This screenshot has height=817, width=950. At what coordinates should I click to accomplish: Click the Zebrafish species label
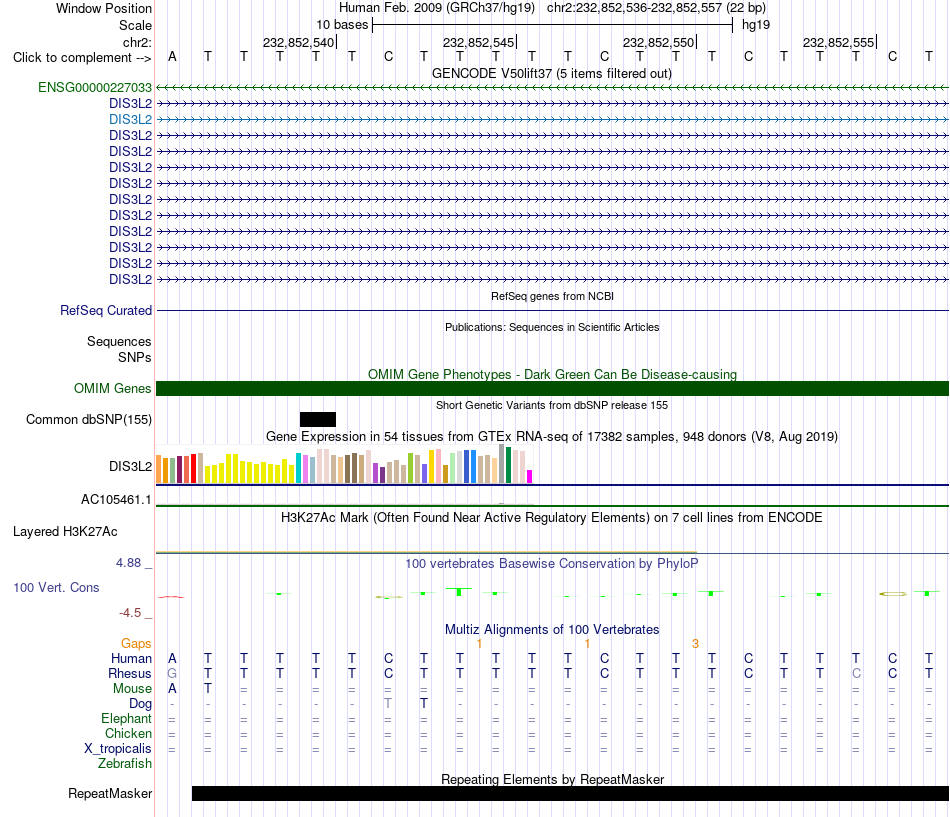pyautogui.click(x=125, y=764)
